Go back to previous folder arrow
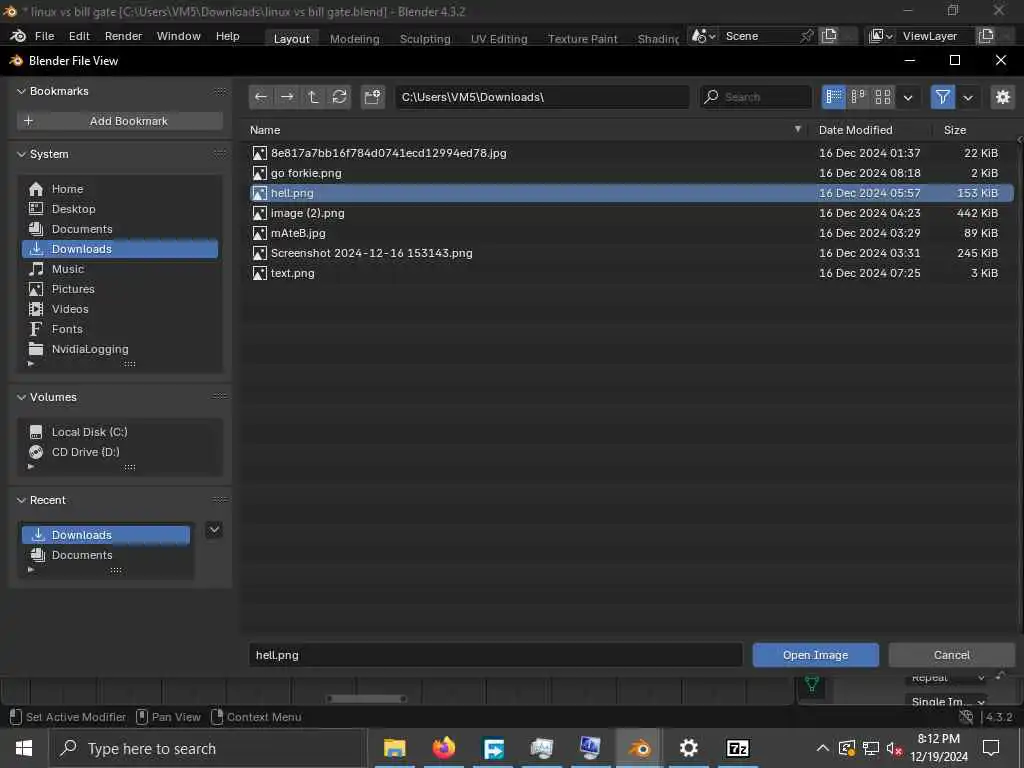This screenshot has width=1024, height=768. (x=261, y=97)
